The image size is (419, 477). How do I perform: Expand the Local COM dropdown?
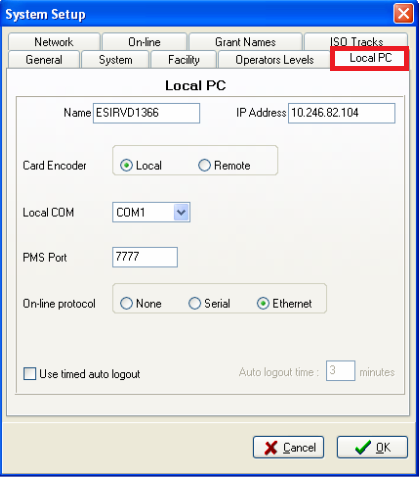(181, 212)
